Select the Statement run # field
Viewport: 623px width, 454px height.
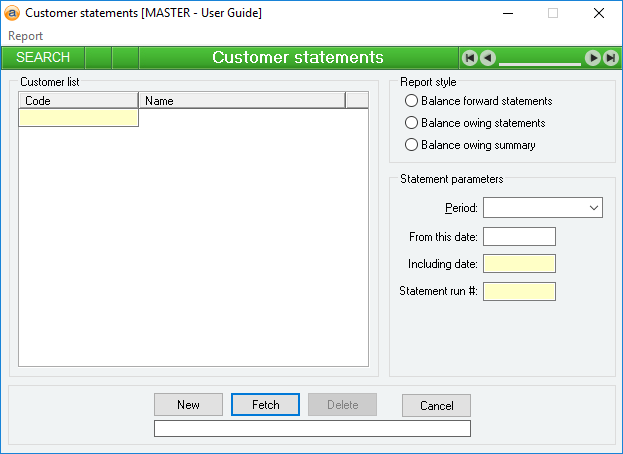tap(519, 292)
